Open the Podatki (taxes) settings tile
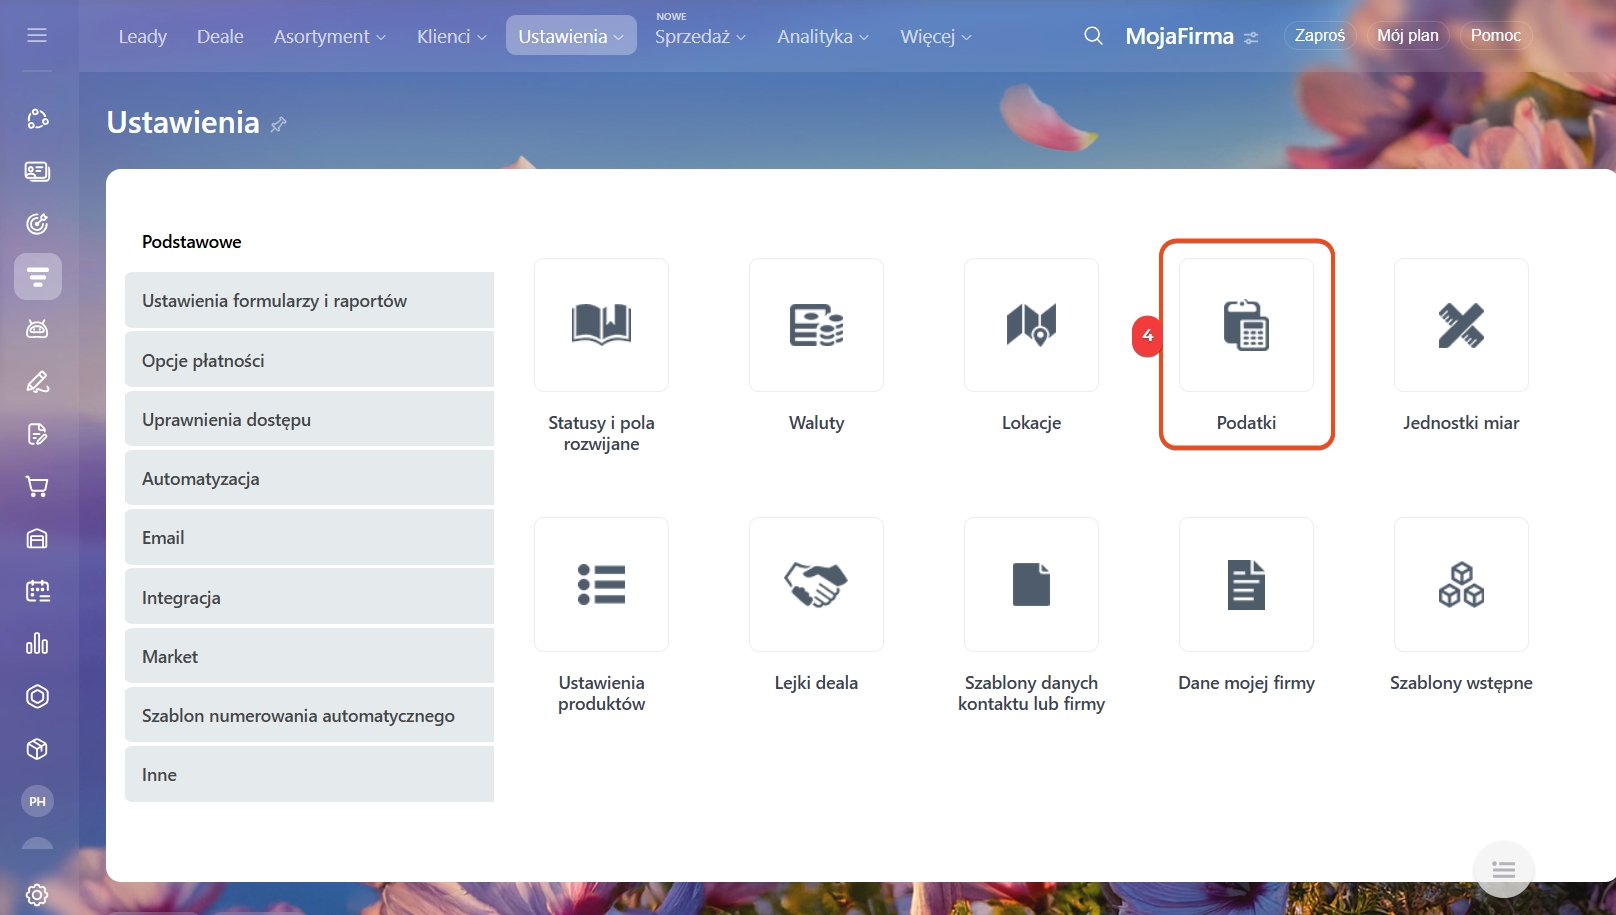1616x915 pixels. [1246, 326]
